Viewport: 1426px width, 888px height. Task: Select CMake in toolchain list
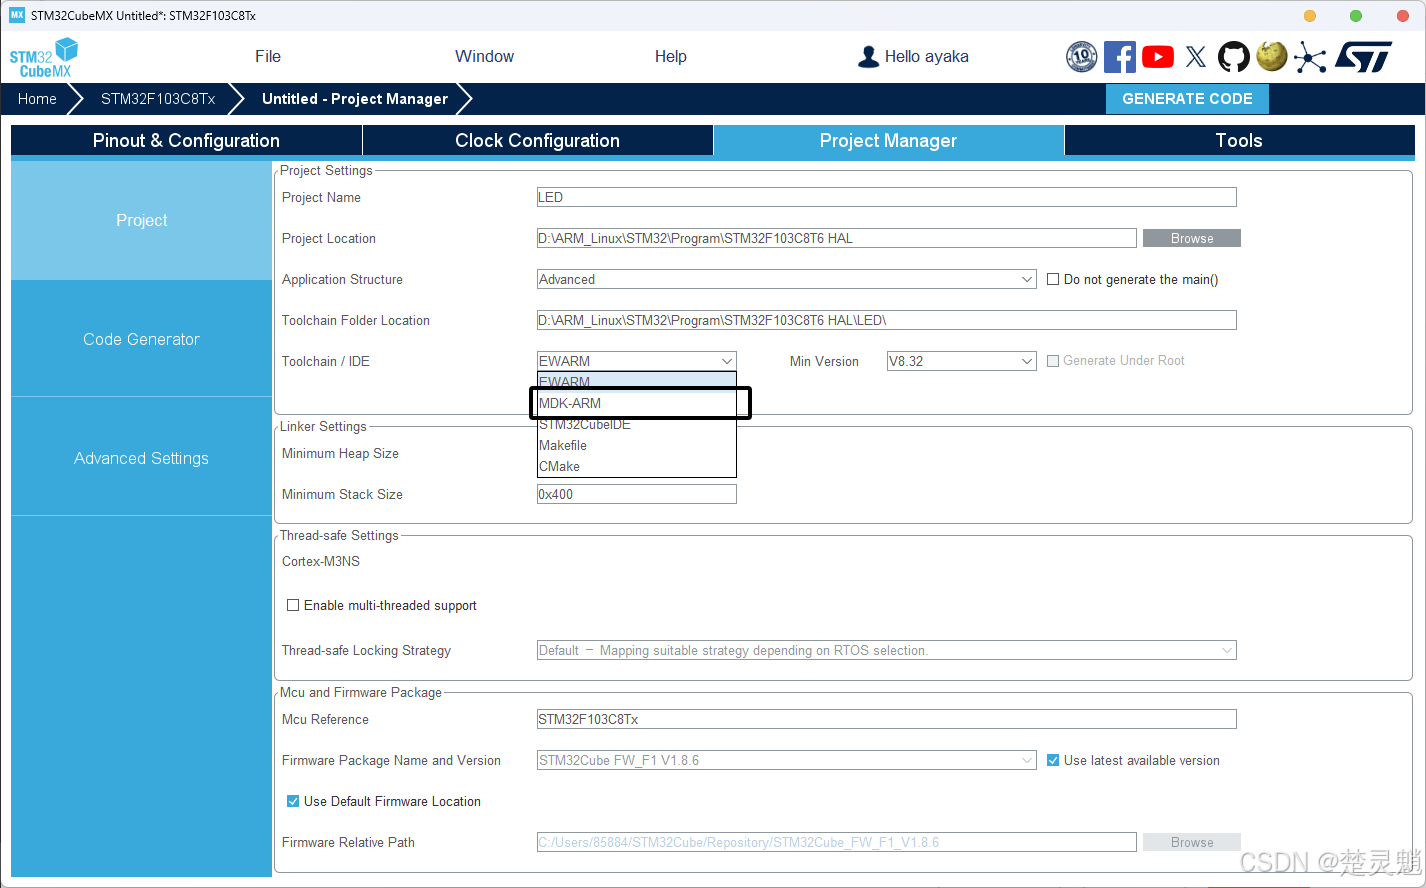pos(637,466)
